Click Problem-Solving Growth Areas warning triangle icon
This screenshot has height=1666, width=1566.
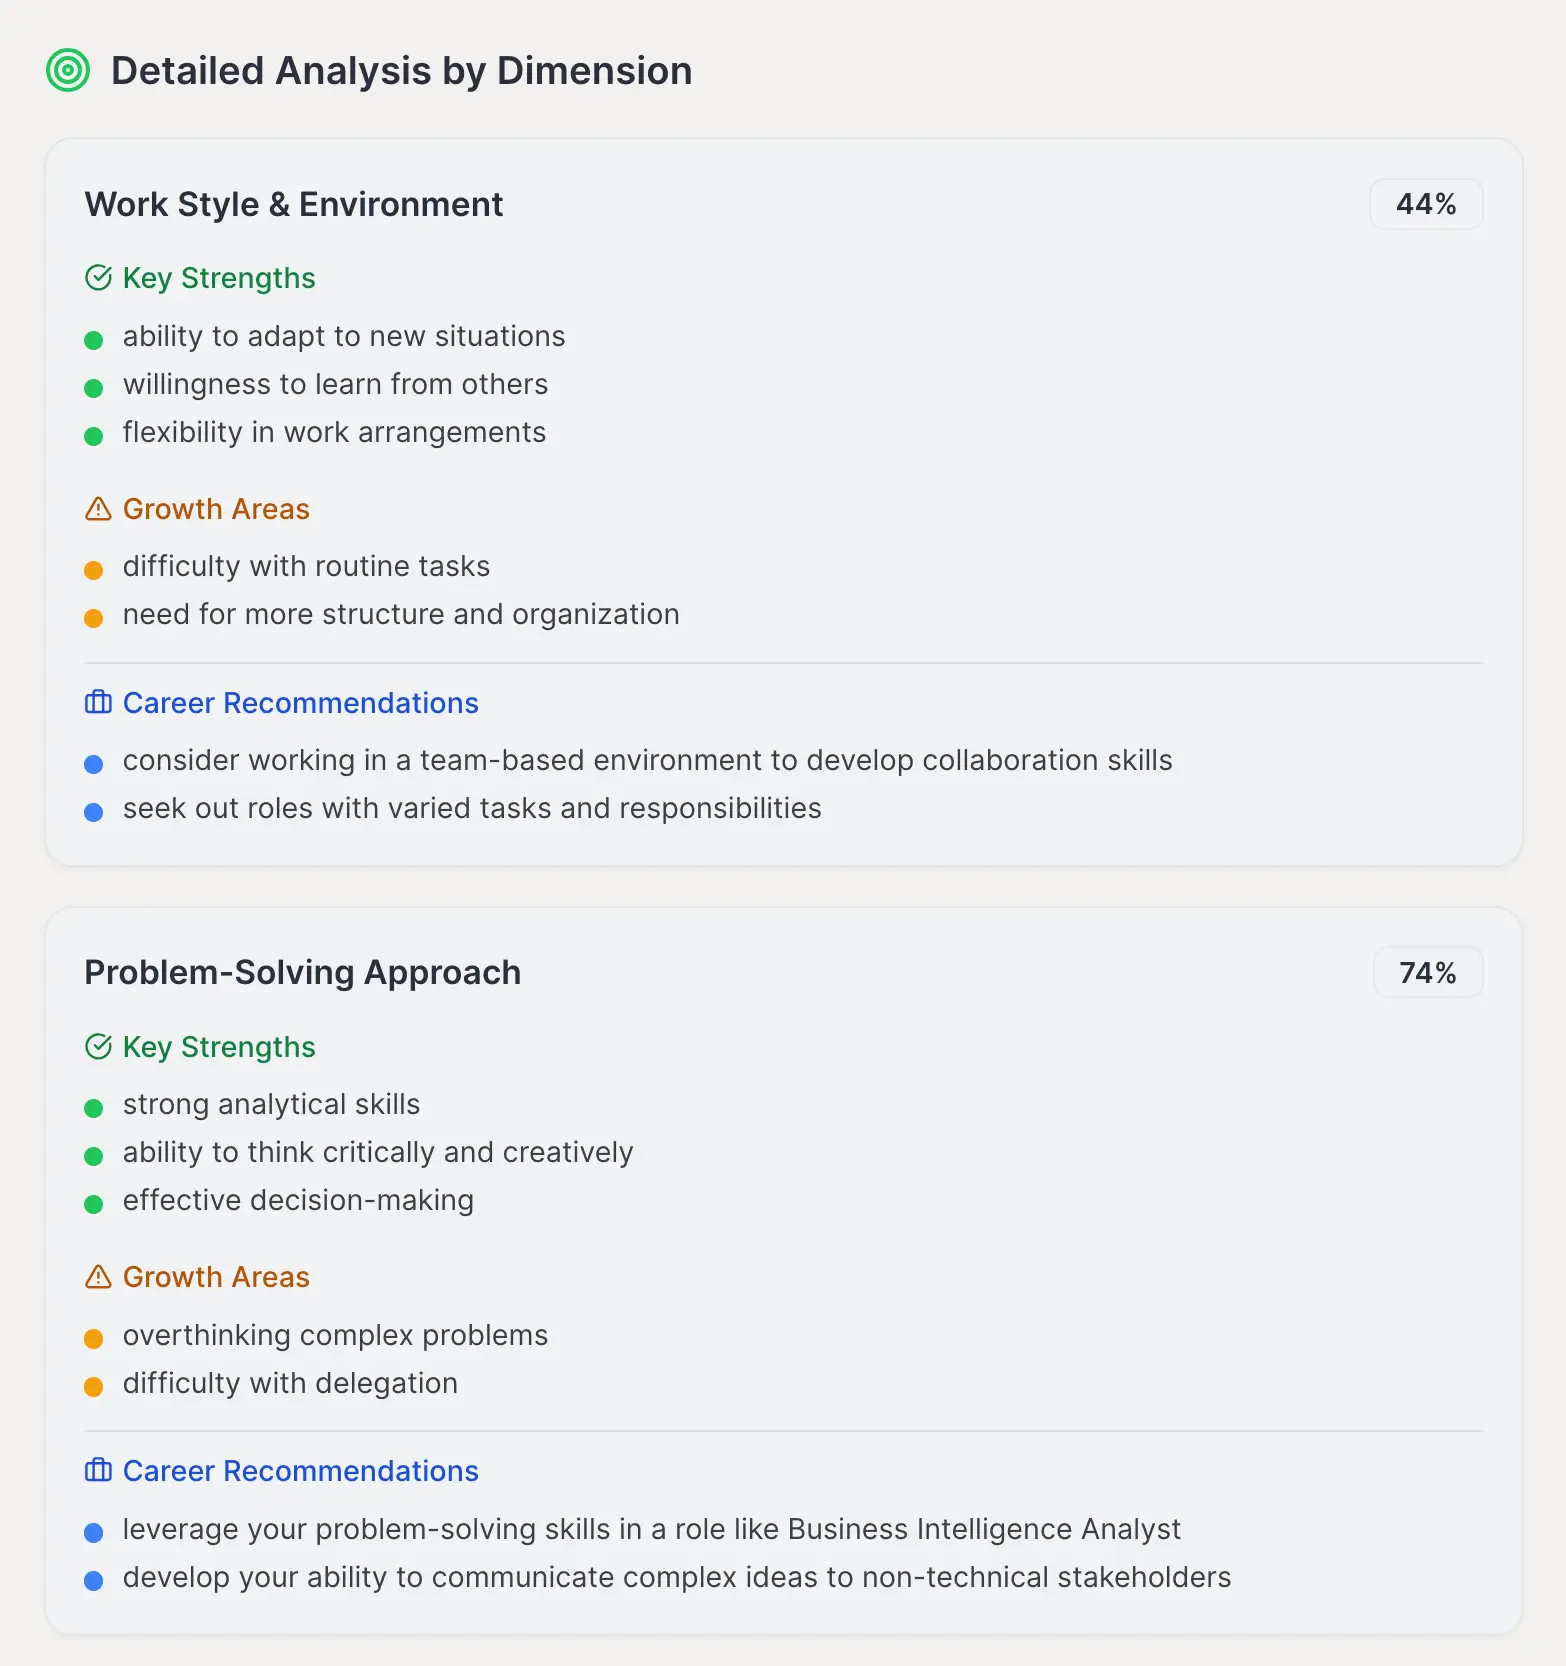(98, 1277)
